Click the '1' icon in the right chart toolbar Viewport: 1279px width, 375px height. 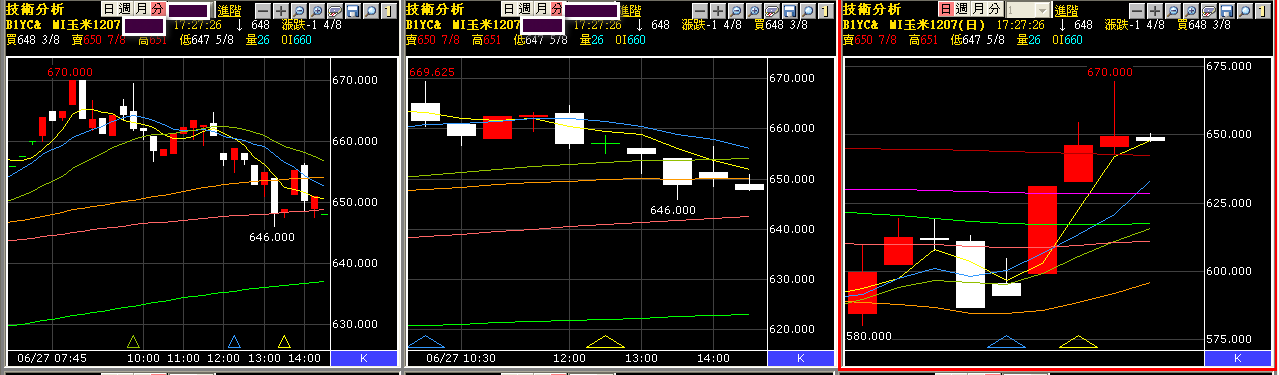[1263, 11]
